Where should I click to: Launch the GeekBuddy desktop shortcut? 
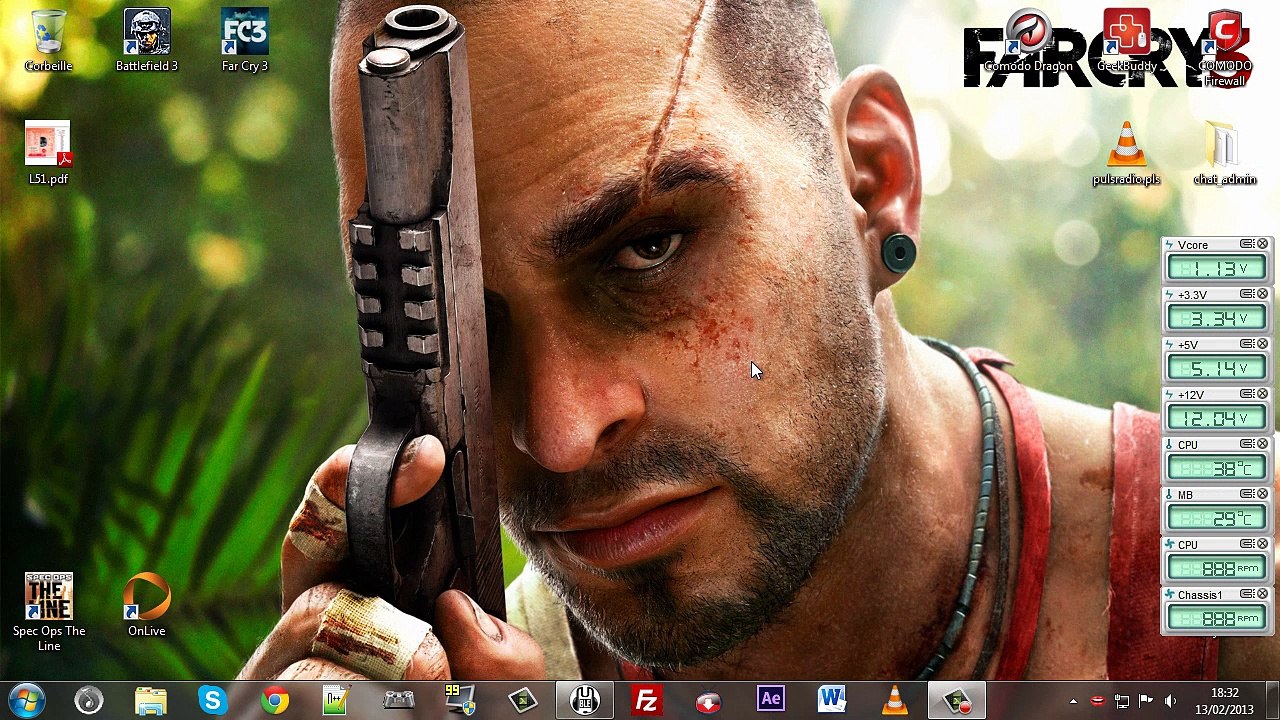tap(1127, 42)
